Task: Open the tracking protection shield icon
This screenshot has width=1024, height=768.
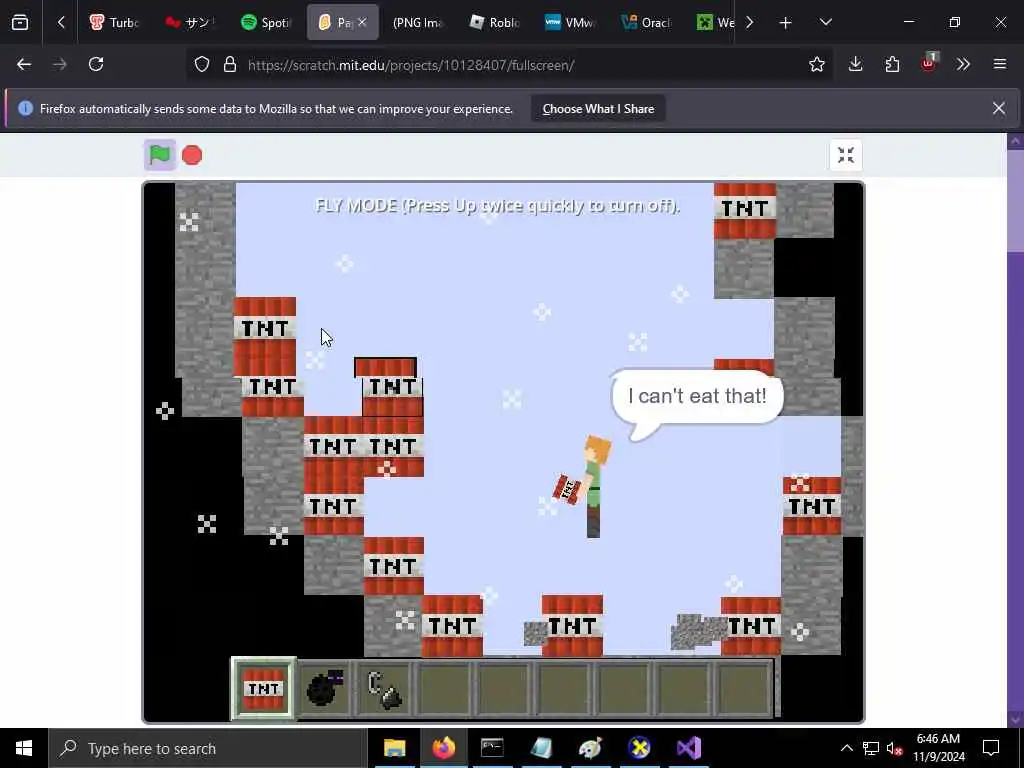Action: (x=202, y=64)
